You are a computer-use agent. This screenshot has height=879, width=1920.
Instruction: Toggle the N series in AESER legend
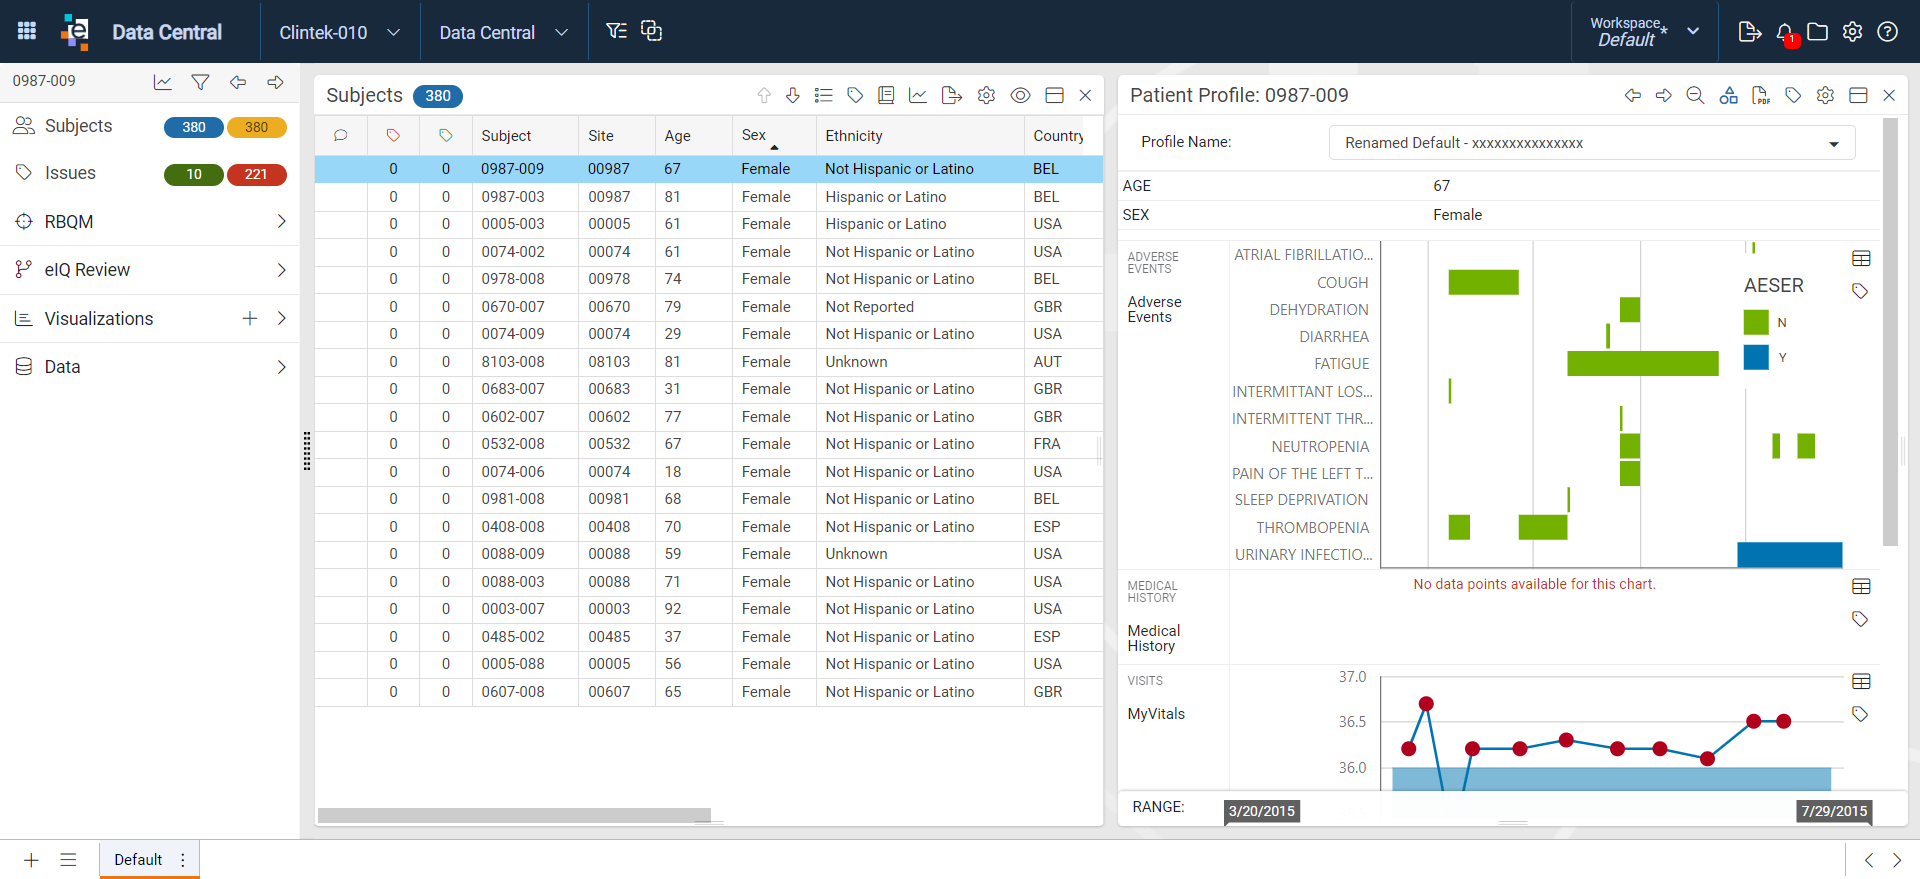coord(1756,322)
